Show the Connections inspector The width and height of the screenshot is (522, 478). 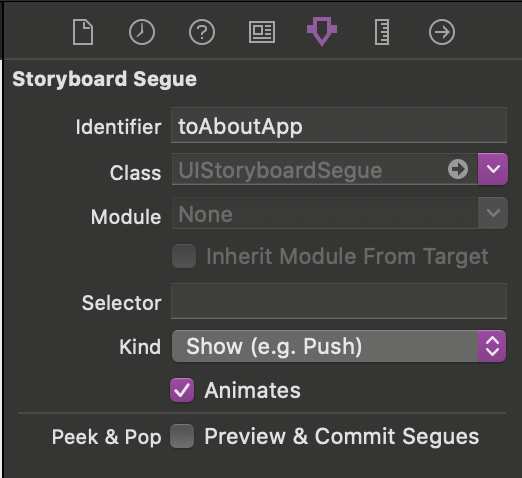(x=442, y=32)
